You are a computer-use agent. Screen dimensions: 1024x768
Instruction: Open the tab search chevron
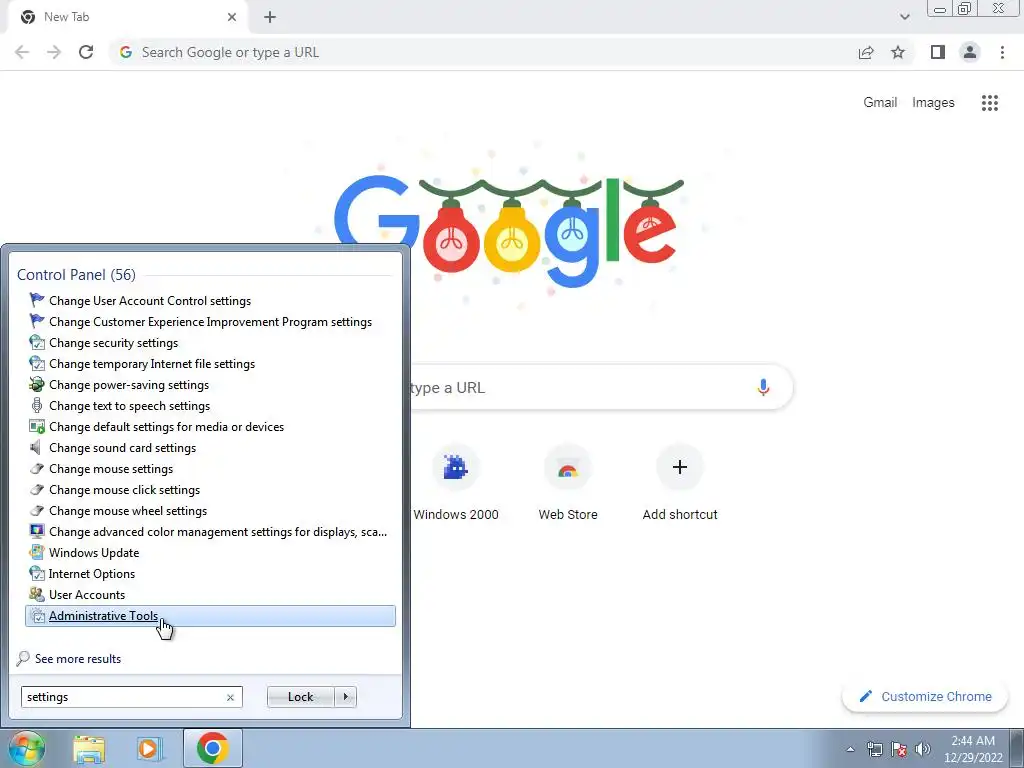(x=904, y=17)
